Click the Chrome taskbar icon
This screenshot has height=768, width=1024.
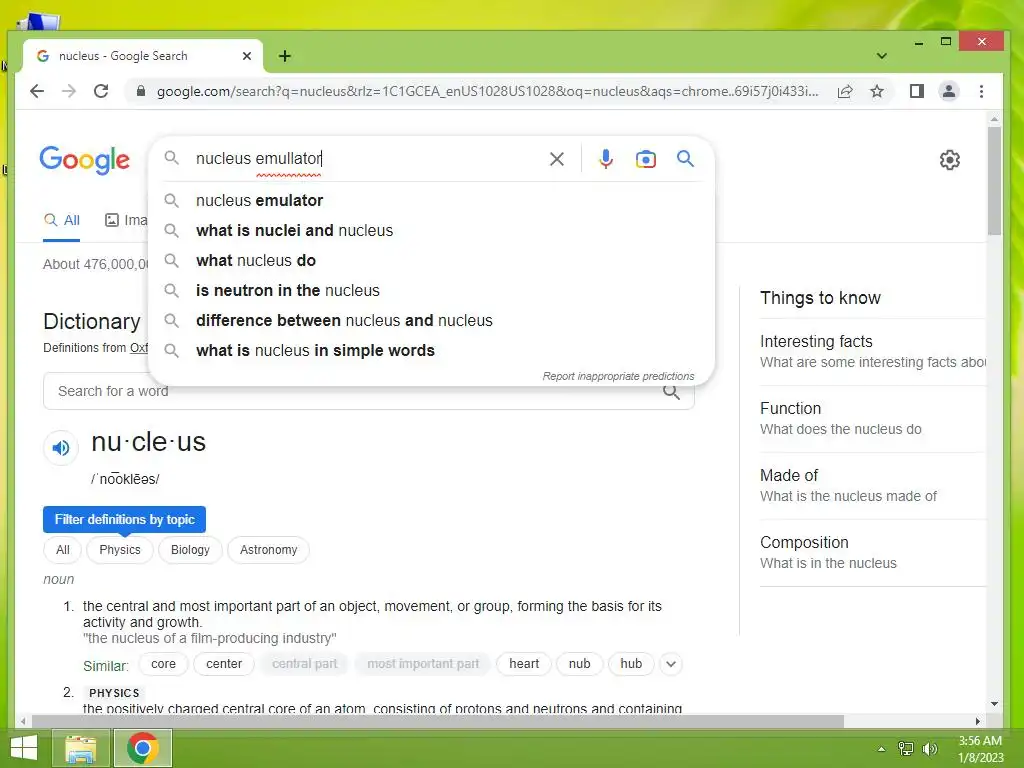click(x=143, y=748)
